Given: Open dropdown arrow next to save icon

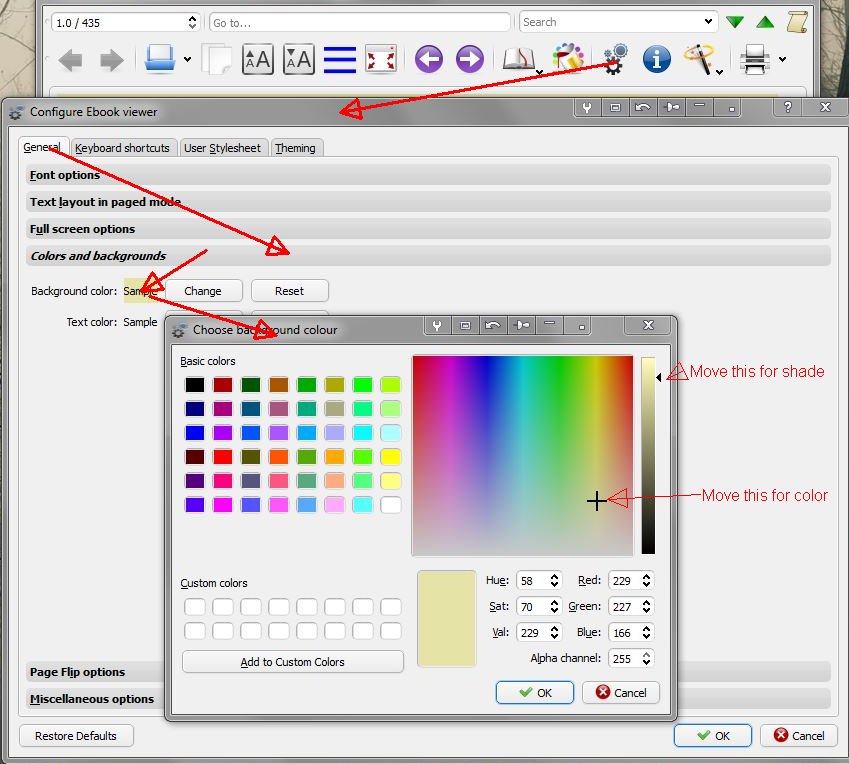Looking at the screenshot, I should (187, 59).
